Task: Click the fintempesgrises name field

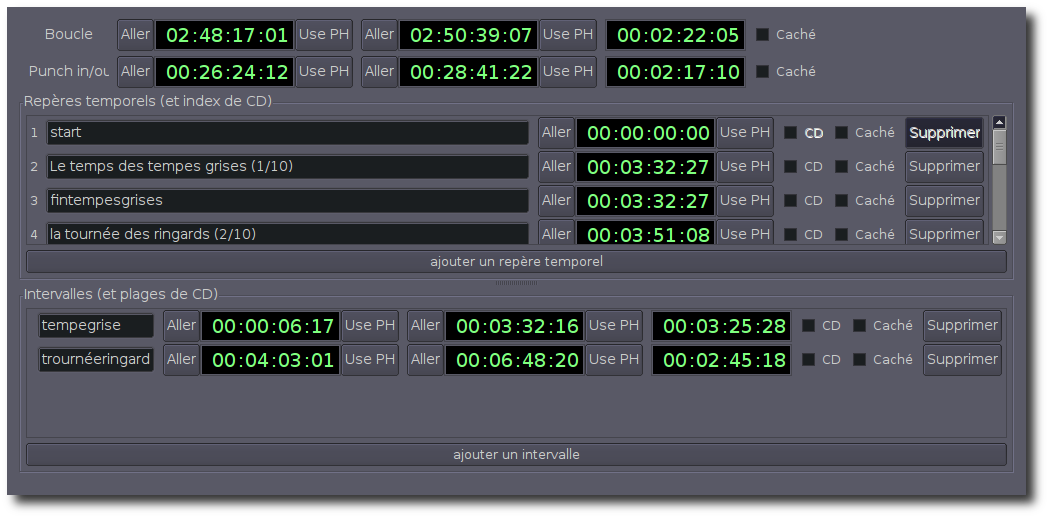Action: pos(287,201)
